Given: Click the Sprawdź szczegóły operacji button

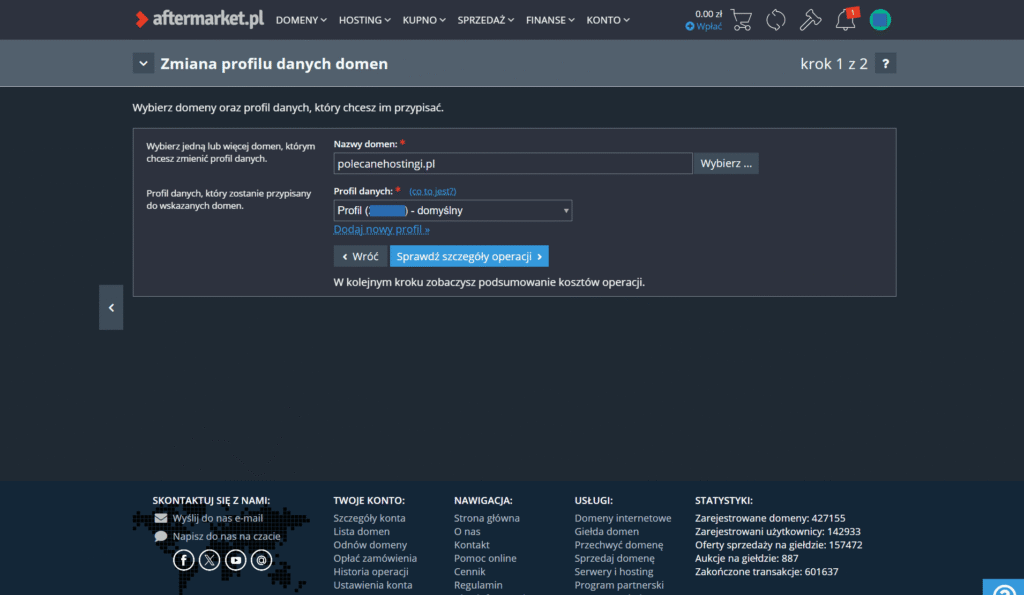Looking at the screenshot, I should click(x=469, y=257).
